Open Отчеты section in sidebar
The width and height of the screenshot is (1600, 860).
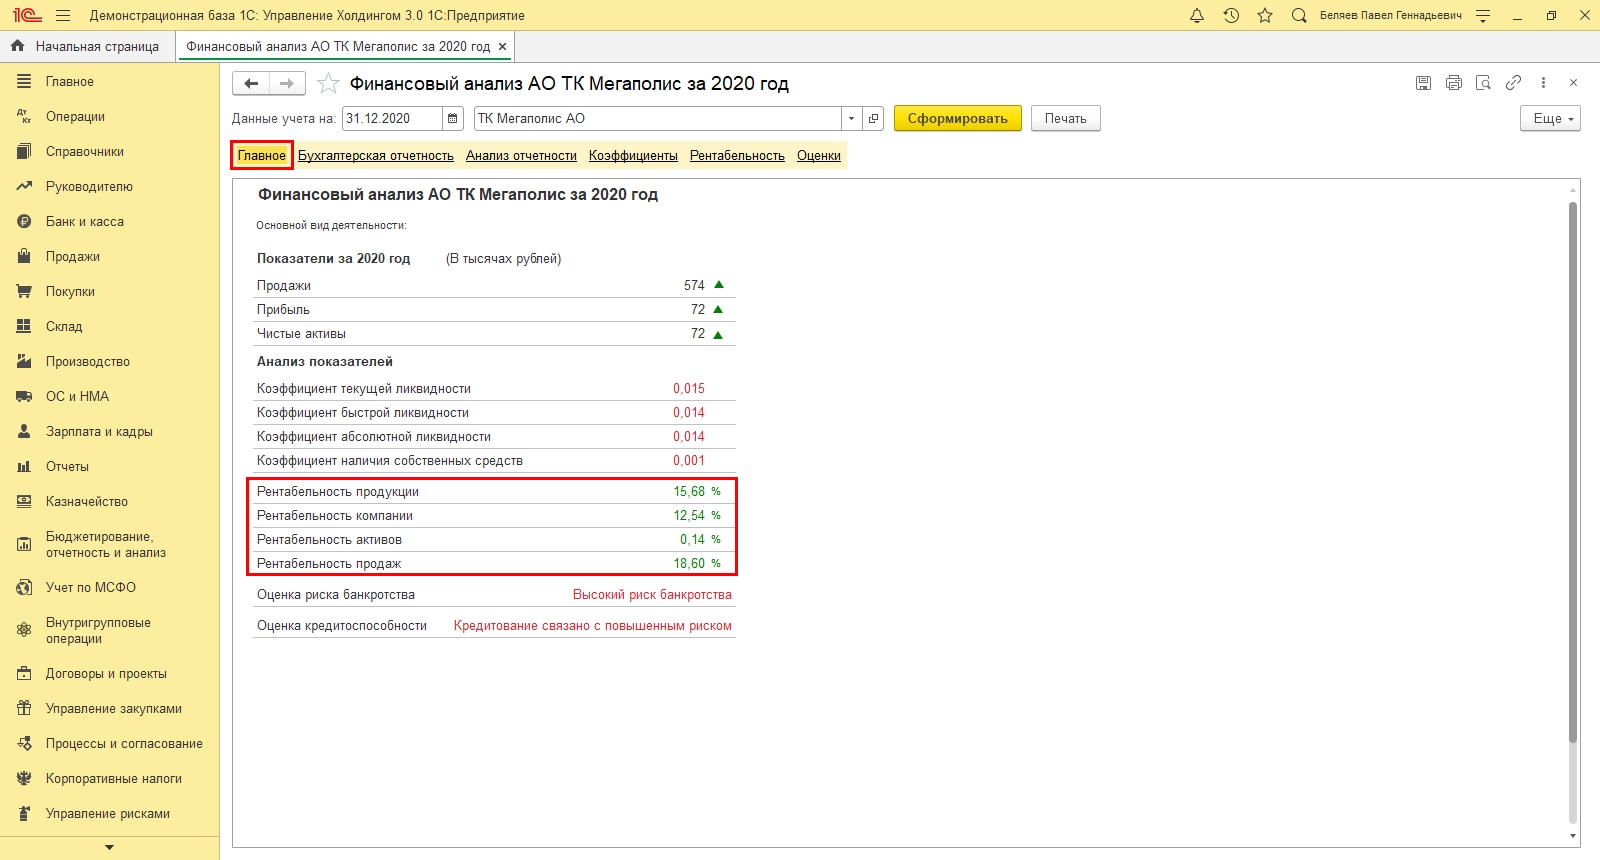[110, 467]
